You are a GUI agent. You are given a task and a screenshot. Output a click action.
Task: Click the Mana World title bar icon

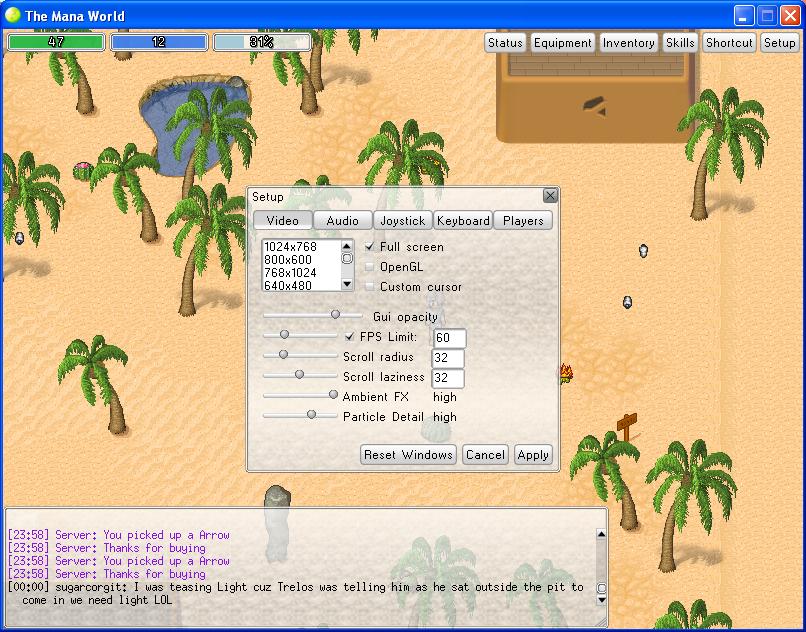pyautogui.click(x=12, y=15)
